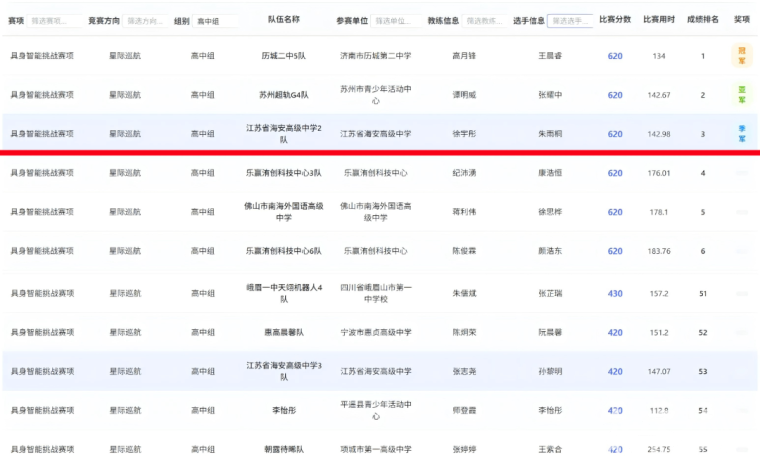
Task: Click unit 四川省峨眉山市第一中学校
Action: [x=376, y=293]
